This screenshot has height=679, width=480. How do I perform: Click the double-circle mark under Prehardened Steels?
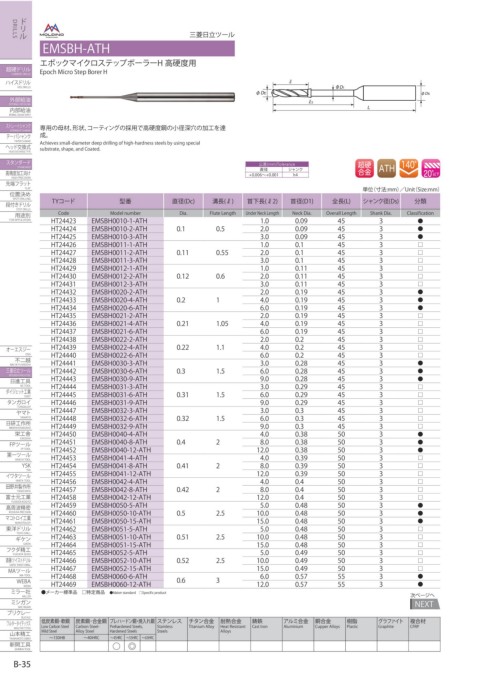(132, 646)
